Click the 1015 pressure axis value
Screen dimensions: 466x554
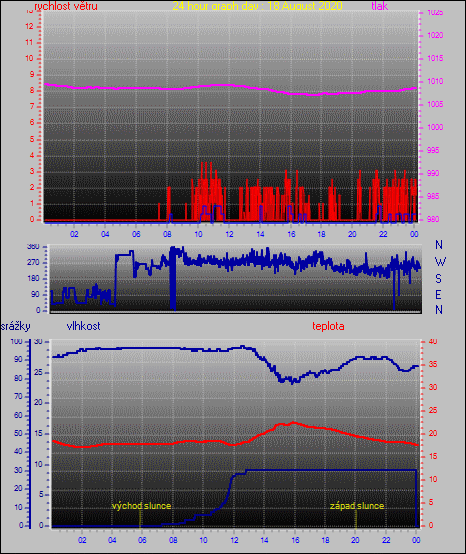click(435, 58)
